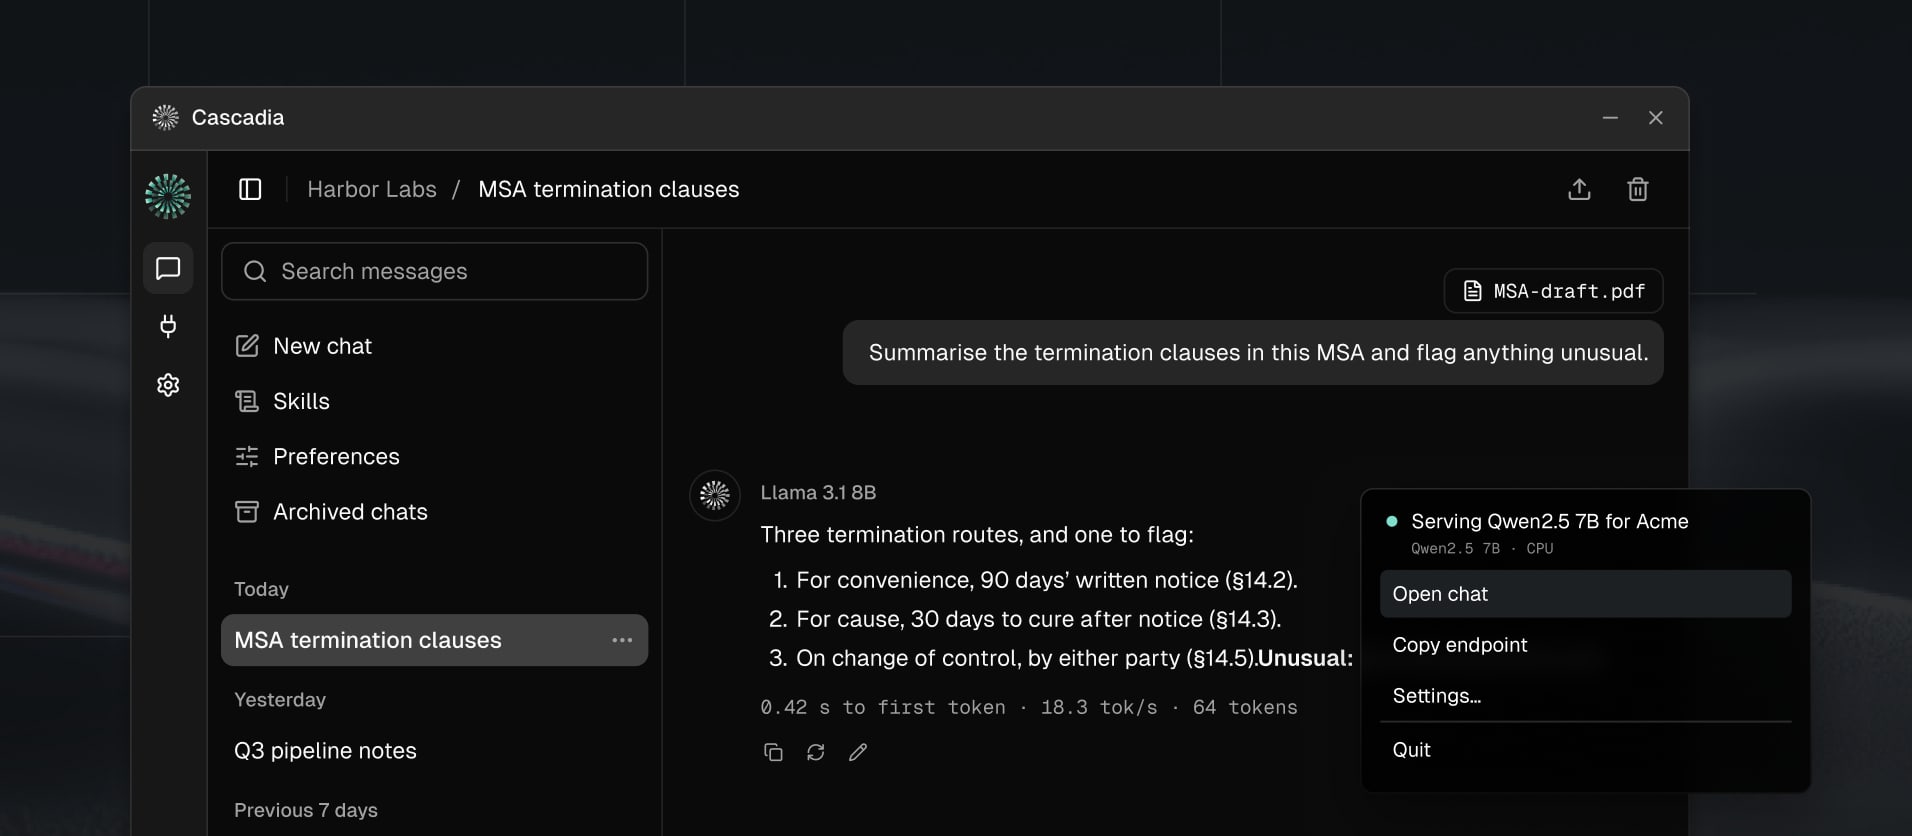
Task: Choose Copy endpoint in tray menu
Action: 1585,645
